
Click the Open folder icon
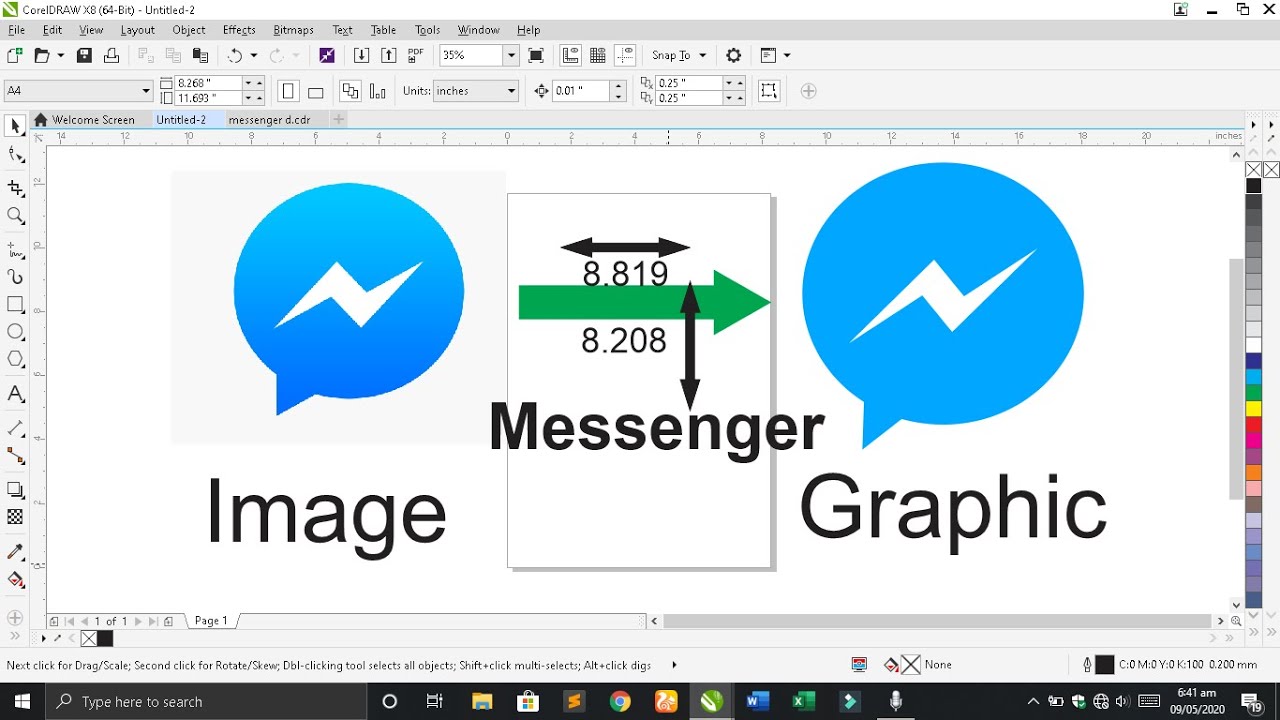click(42, 56)
